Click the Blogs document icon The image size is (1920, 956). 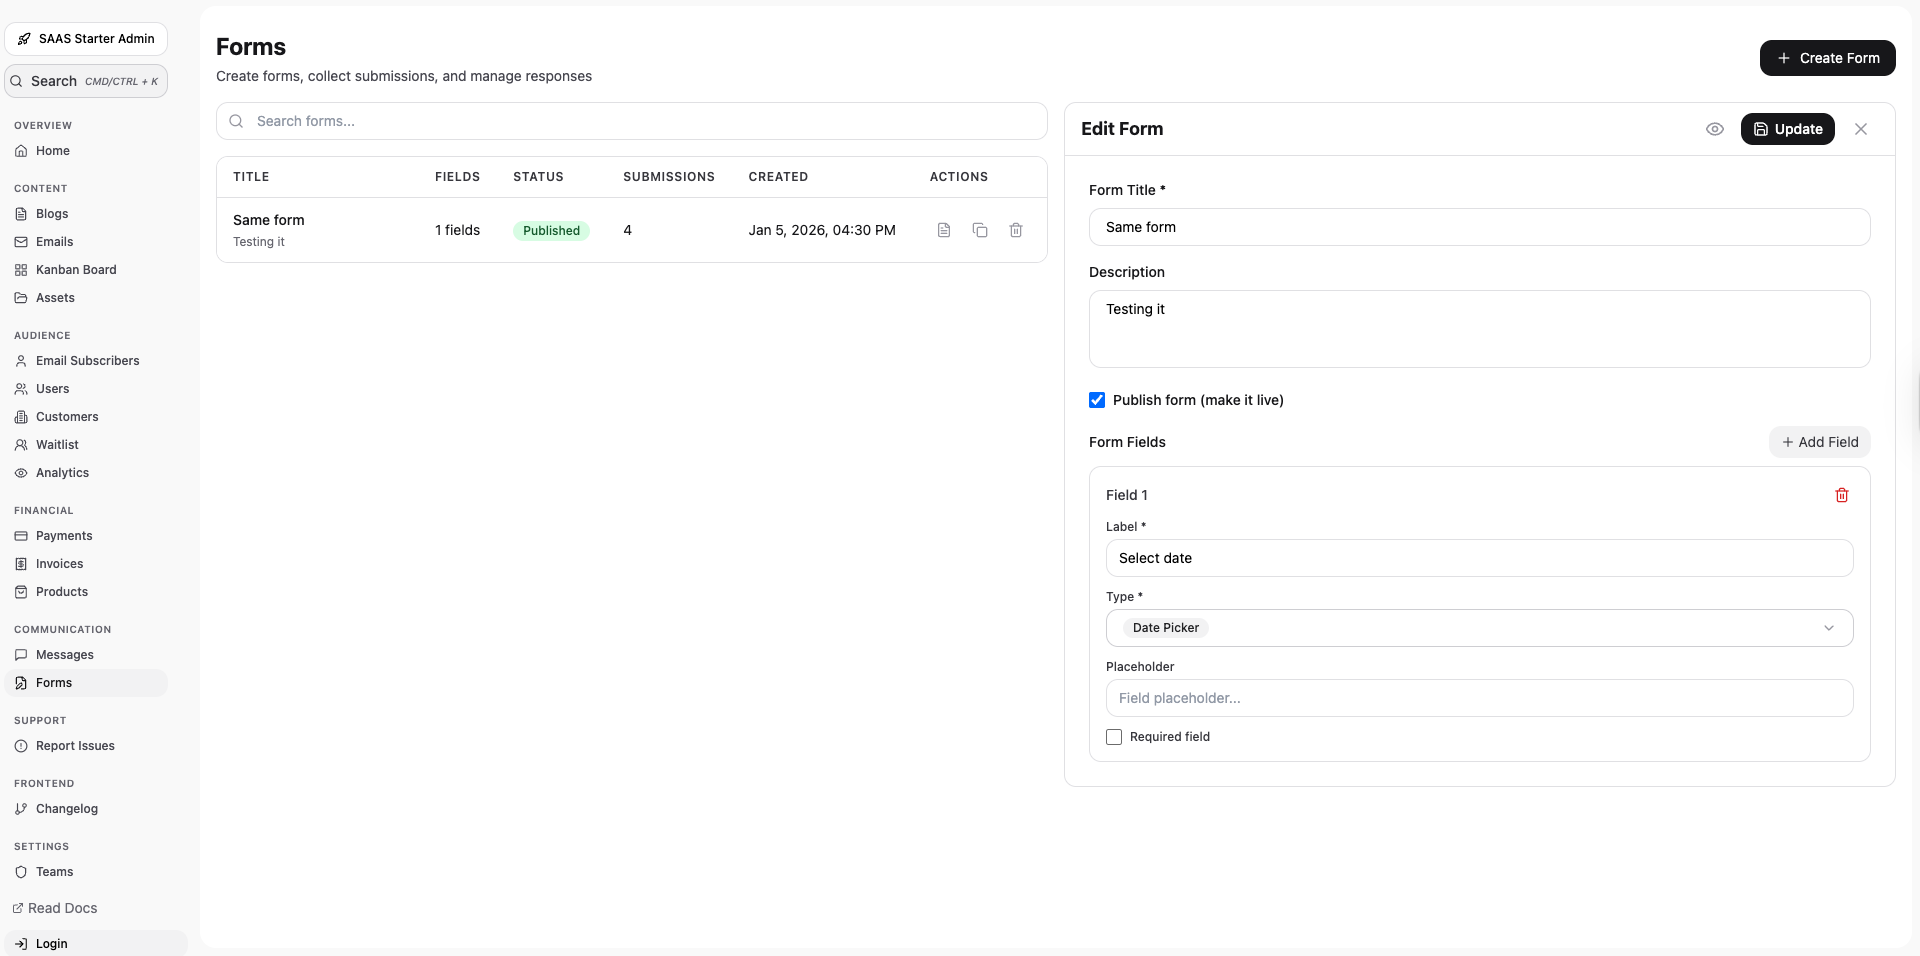point(21,214)
